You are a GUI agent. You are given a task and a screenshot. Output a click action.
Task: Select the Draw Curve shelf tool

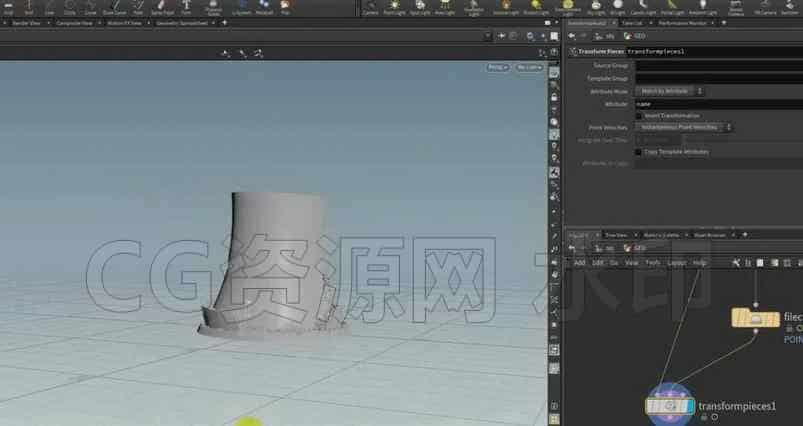[114, 7]
